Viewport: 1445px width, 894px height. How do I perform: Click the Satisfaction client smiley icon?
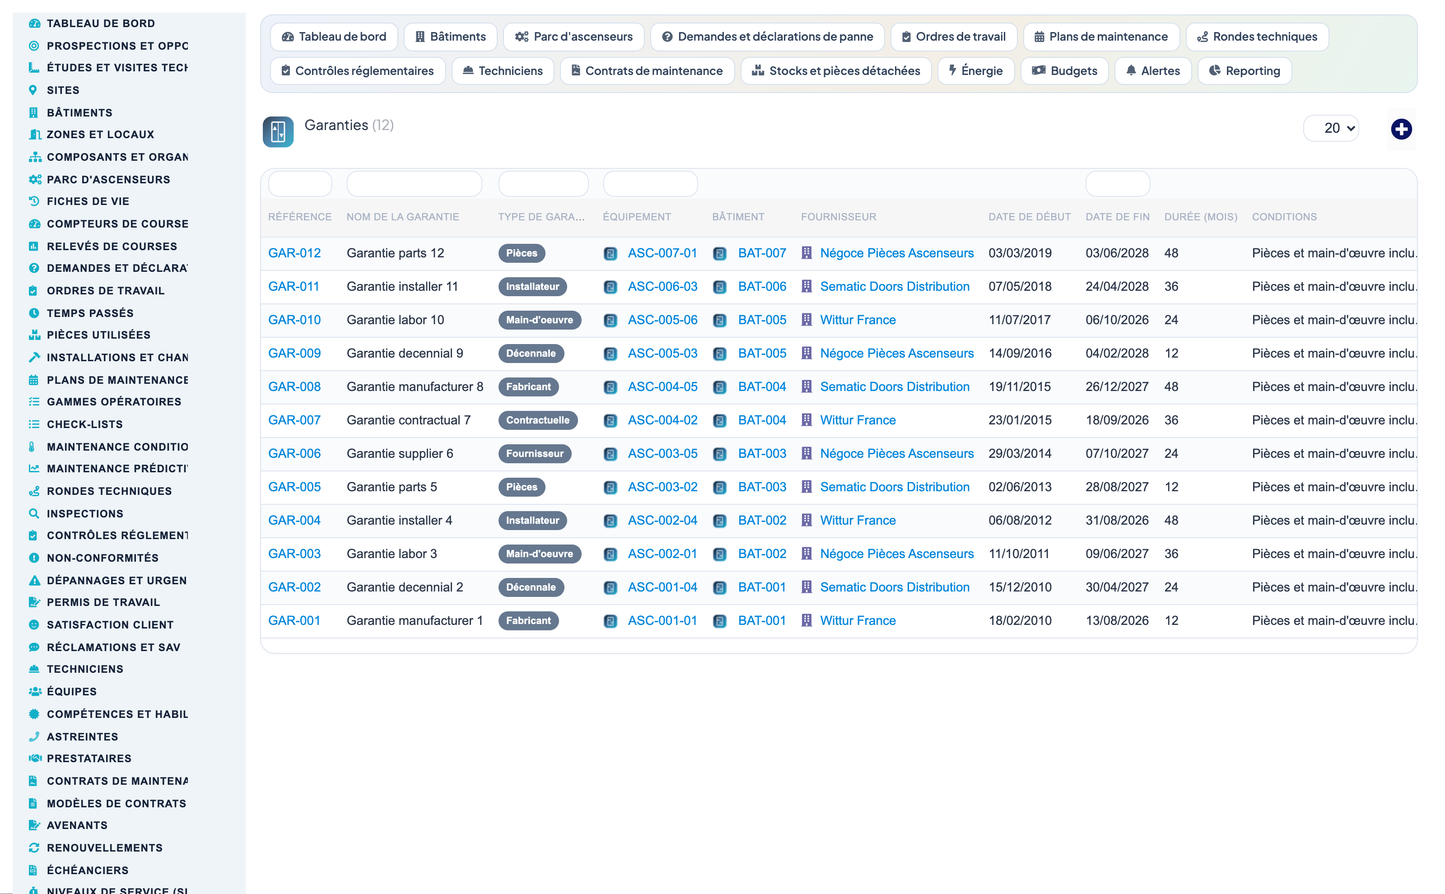pos(34,625)
